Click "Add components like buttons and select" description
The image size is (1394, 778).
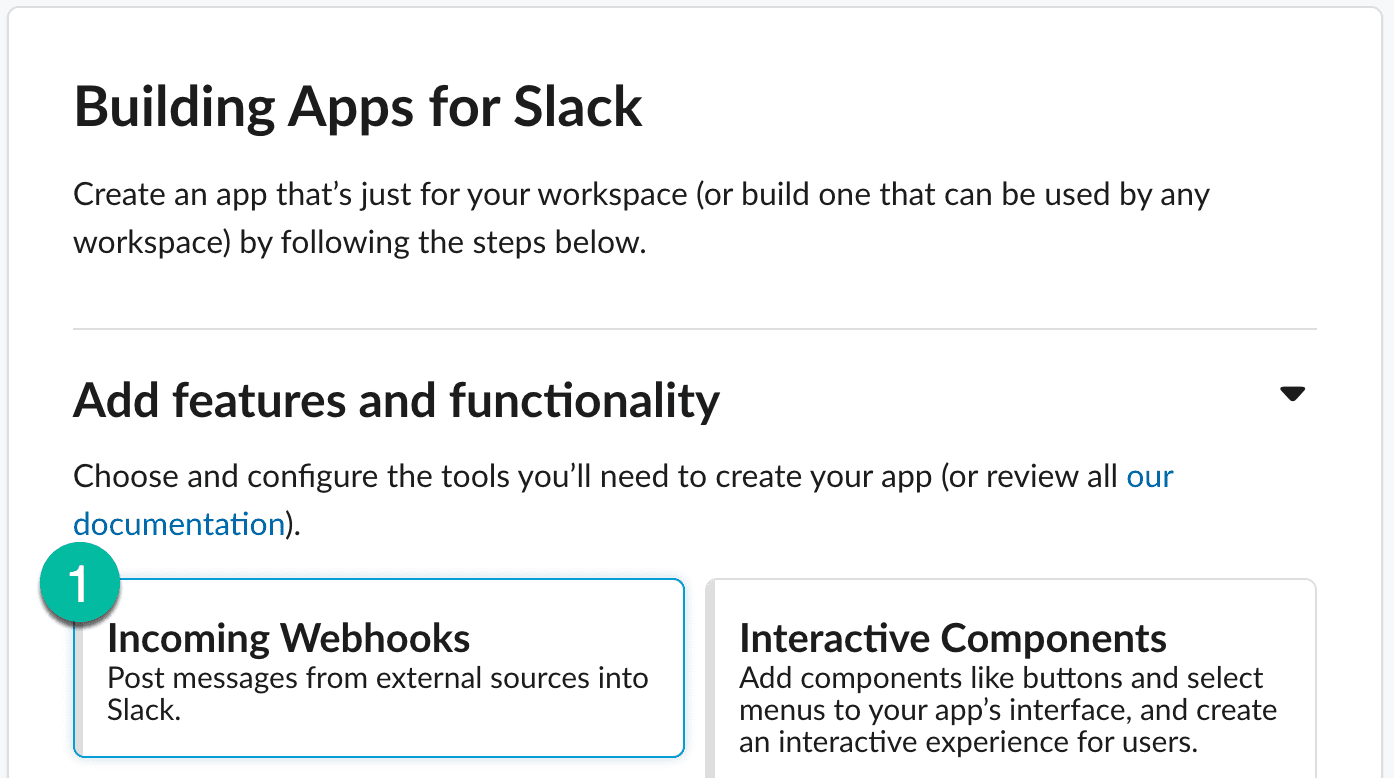click(x=1001, y=678)
